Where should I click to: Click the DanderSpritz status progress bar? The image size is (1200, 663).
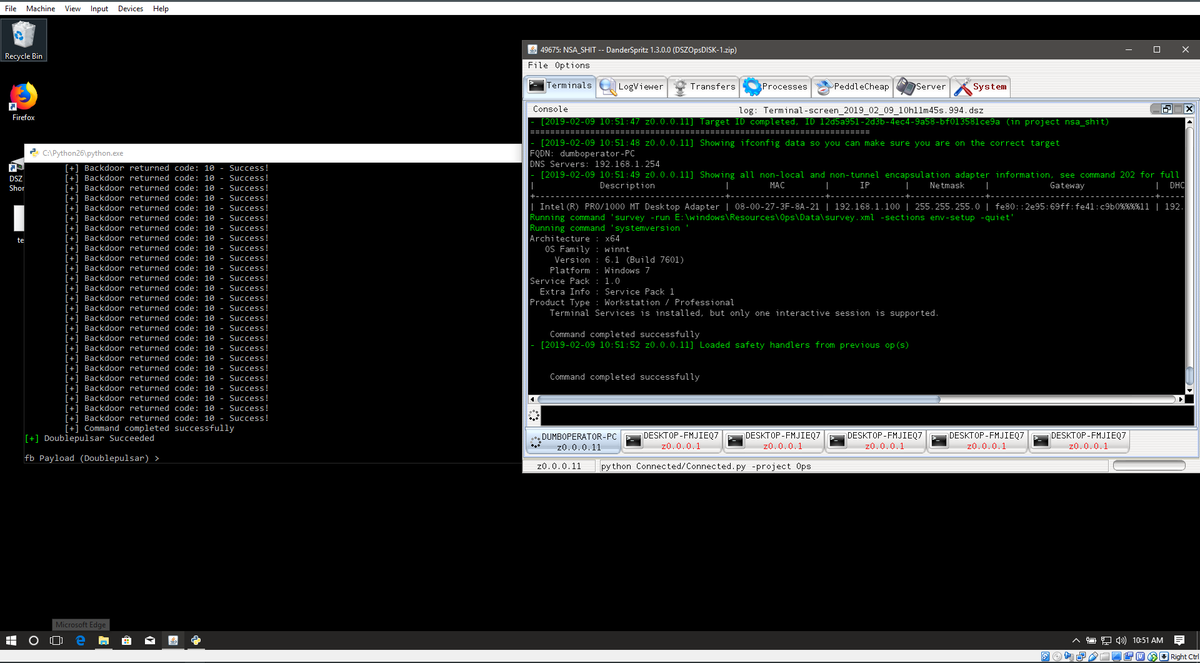click(1148, 466)
